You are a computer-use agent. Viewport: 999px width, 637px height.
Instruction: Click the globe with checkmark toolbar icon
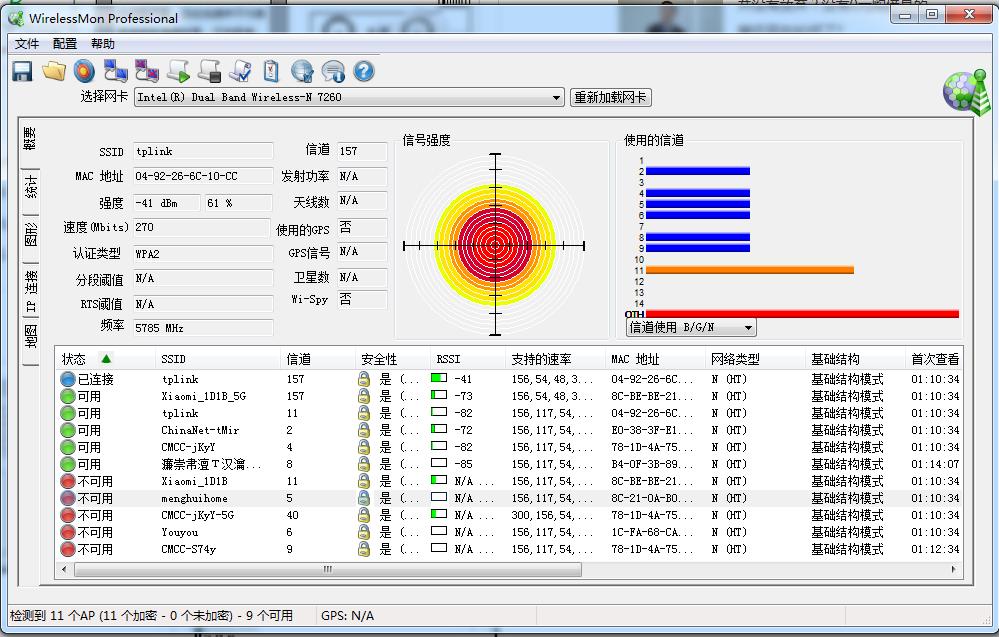pyautogui.click(x=300, y=70)
